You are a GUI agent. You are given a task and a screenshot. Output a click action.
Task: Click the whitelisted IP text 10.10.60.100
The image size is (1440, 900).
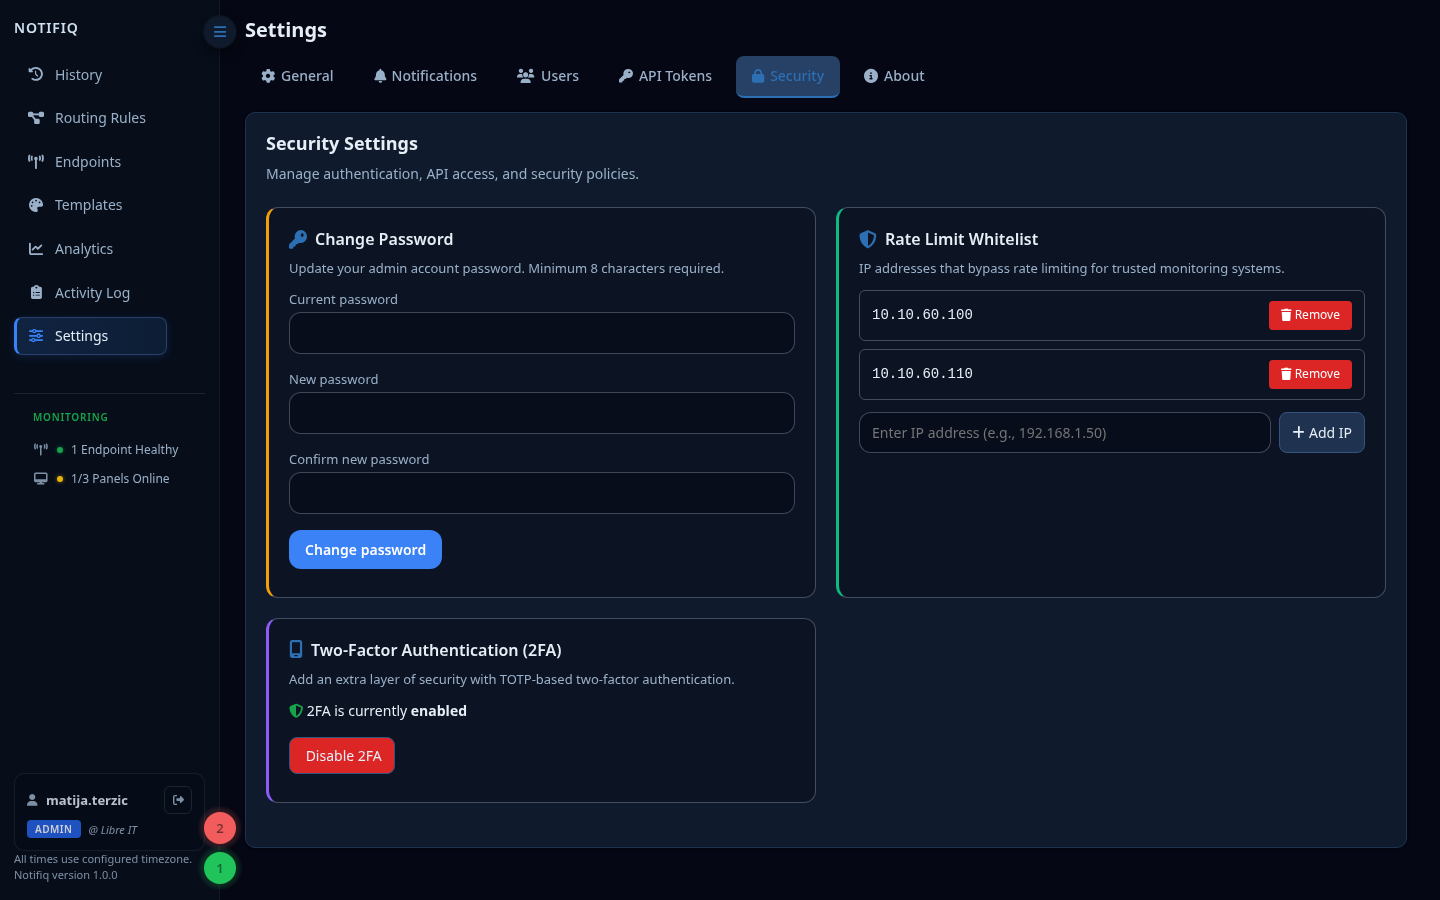click(922, 315)
